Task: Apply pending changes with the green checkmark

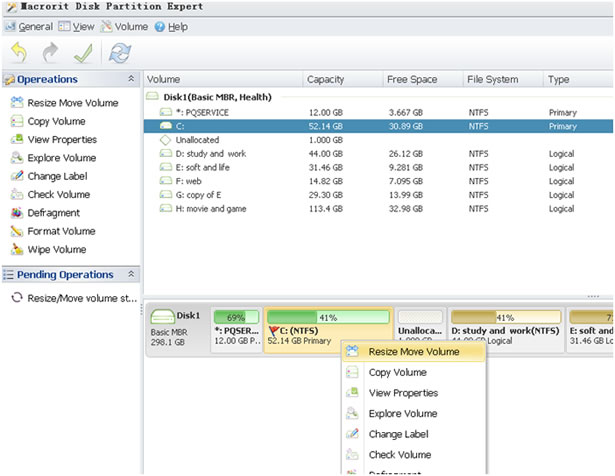Action: pyautogui.click(x=84, y=53)
